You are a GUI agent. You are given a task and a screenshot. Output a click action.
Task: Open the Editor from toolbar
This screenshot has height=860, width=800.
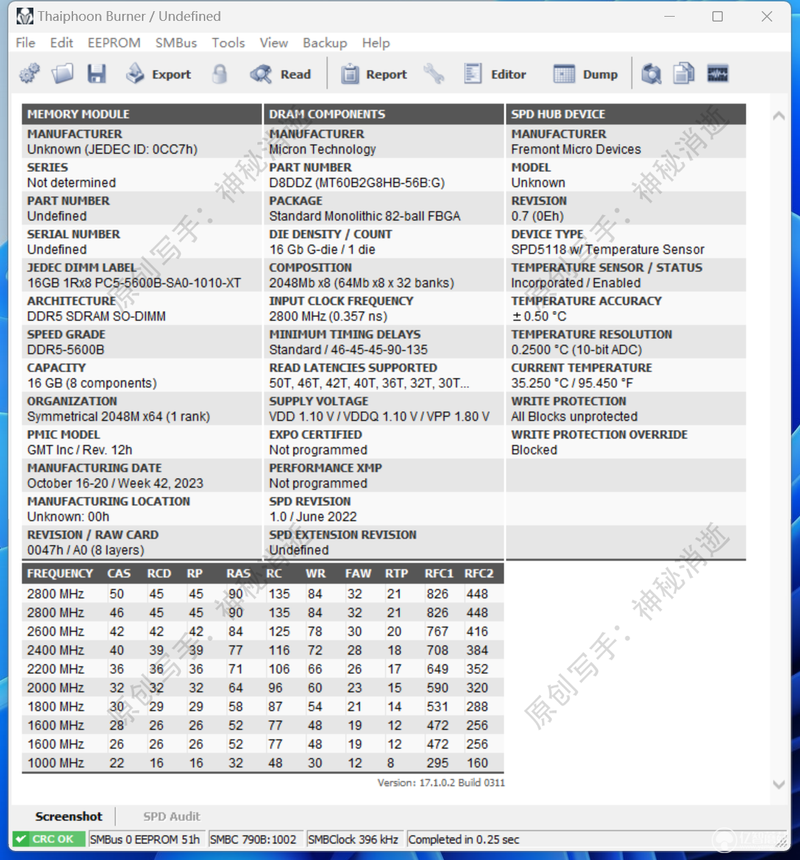coord(495,74)
